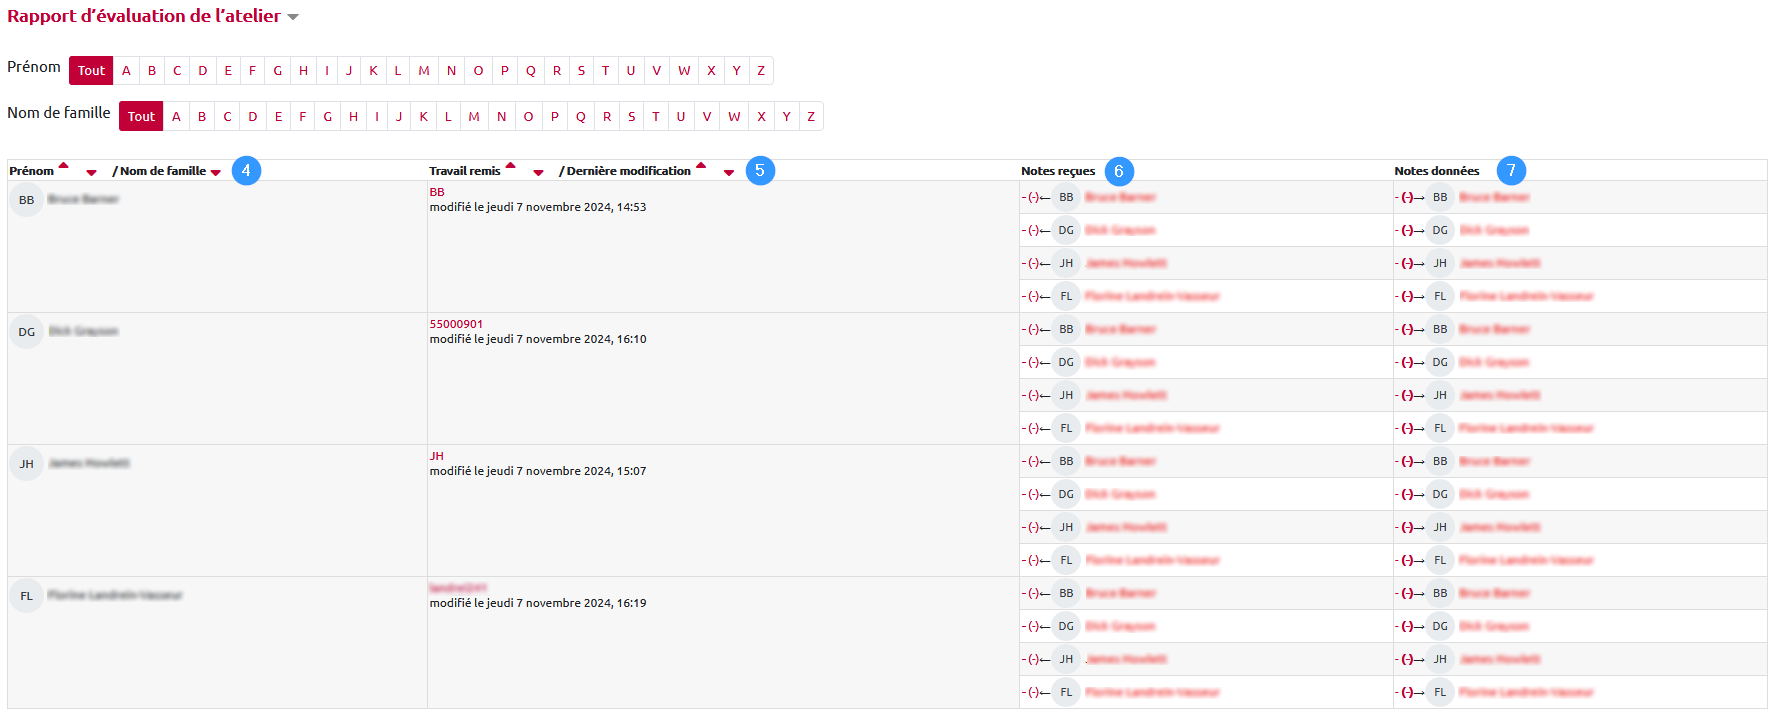The image size is (1780, 720).
Task: Open the BB submission link in Travail remis
Action: point(437,192)
